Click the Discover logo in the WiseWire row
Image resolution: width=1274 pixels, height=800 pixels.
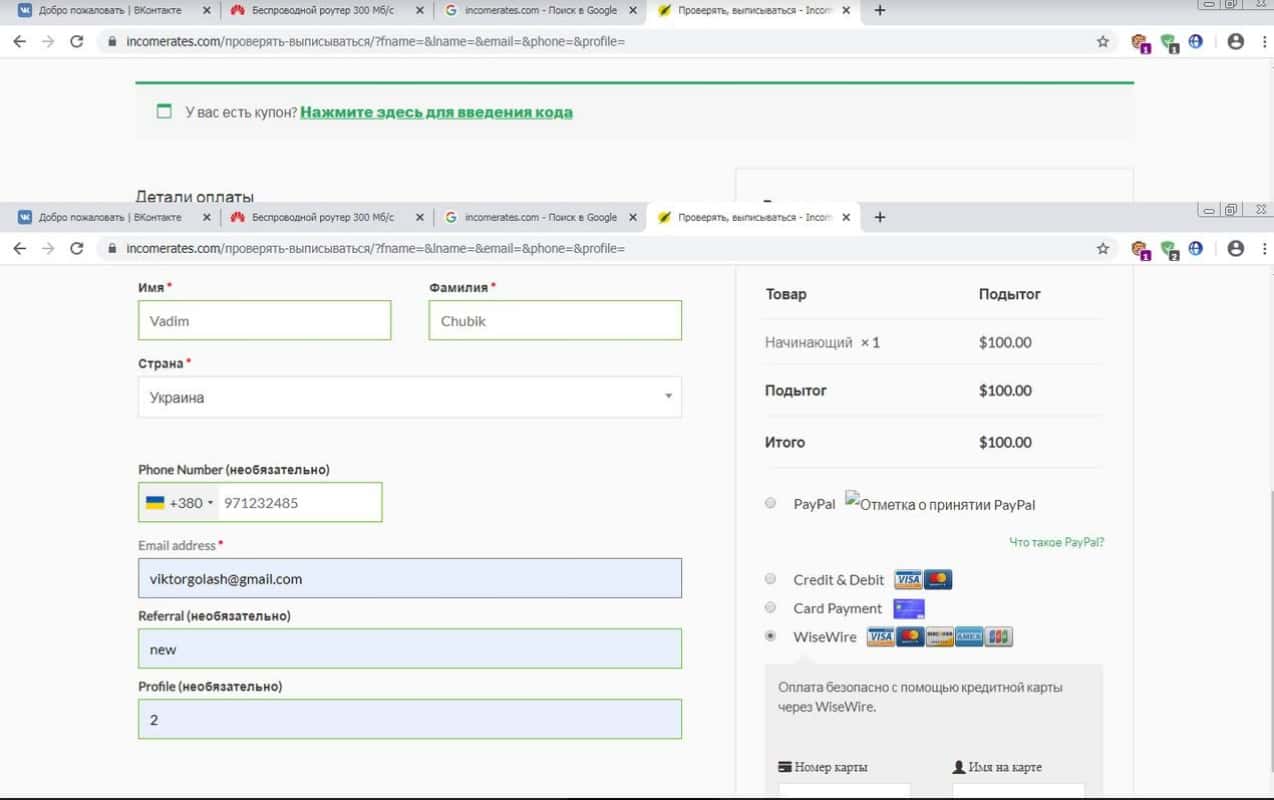(x=939, y=637)
